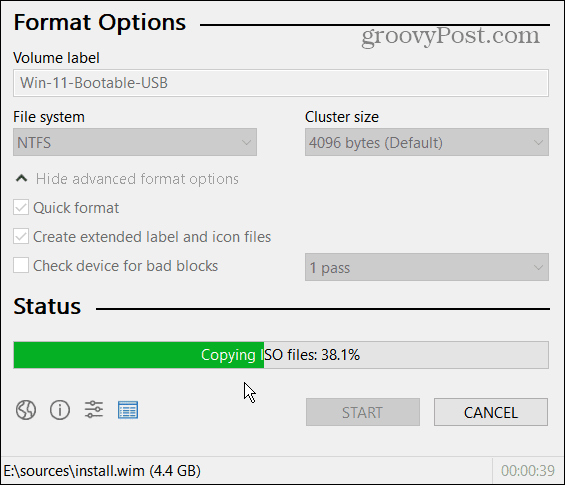Viewport: 565px width, 485px height.
Task: Open the 4096 bytes cluster size dropdown
Action: [427, 142]
